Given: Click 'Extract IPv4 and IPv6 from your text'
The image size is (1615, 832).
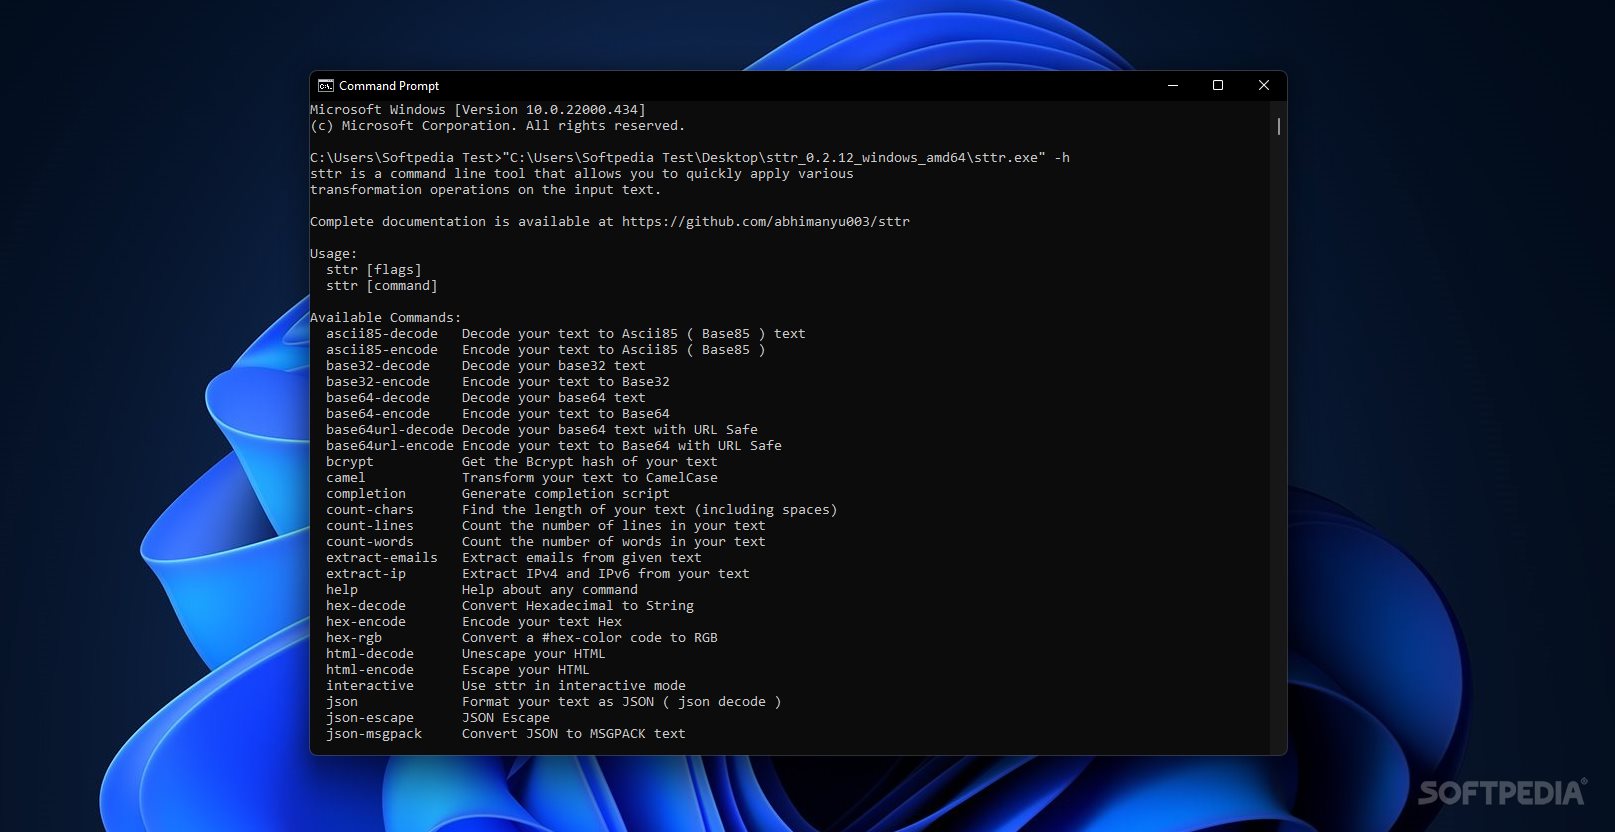Looking at the screenshot, I should click(606, 574).
